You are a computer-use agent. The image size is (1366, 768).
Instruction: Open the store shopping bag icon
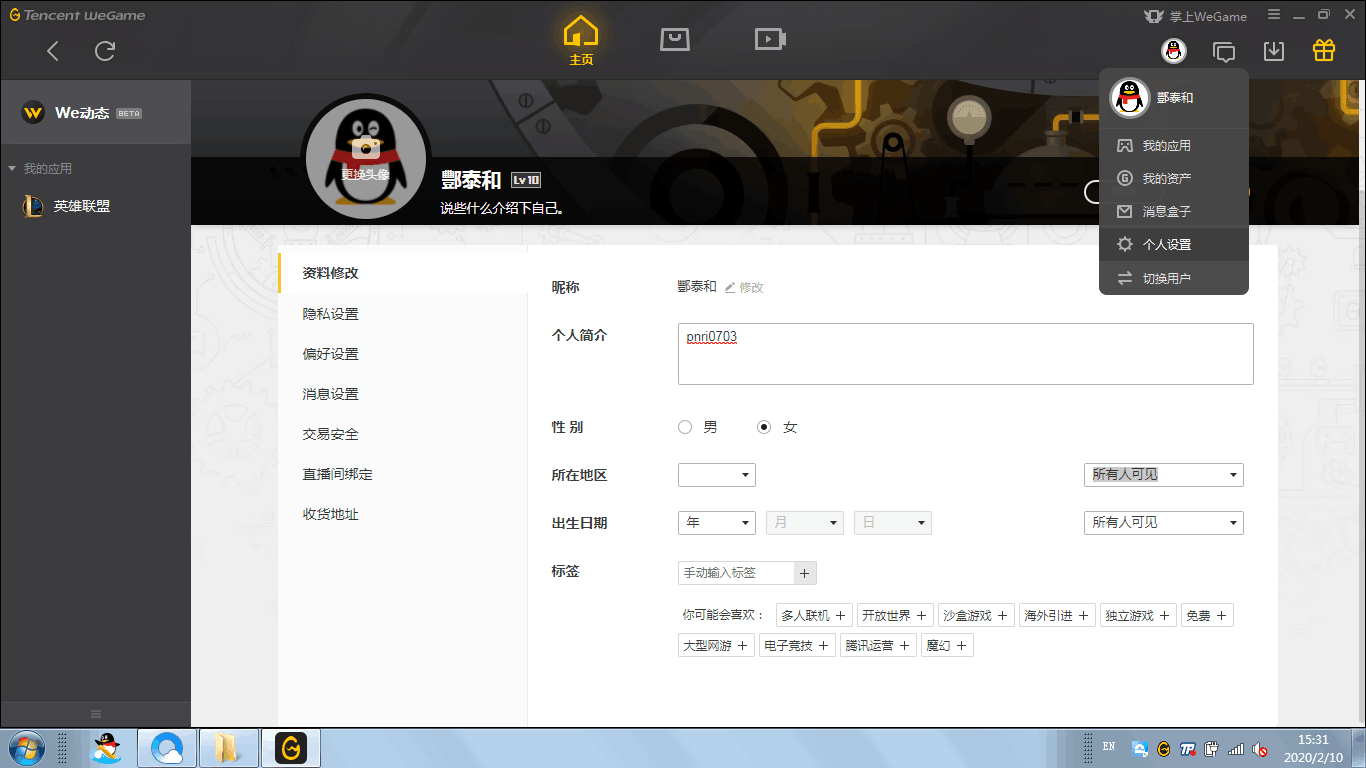click(x=675, y=39)
